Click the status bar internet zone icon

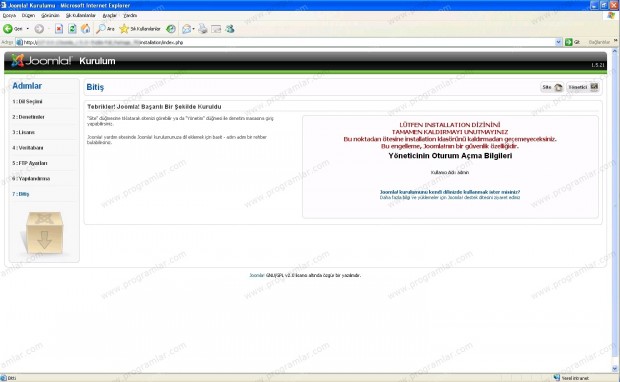click(x=557, y=378)
